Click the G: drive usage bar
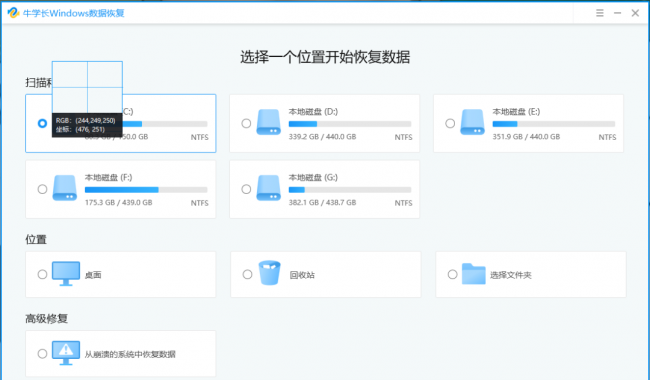The height and width of the screenshot is (380, 650). 350,190
